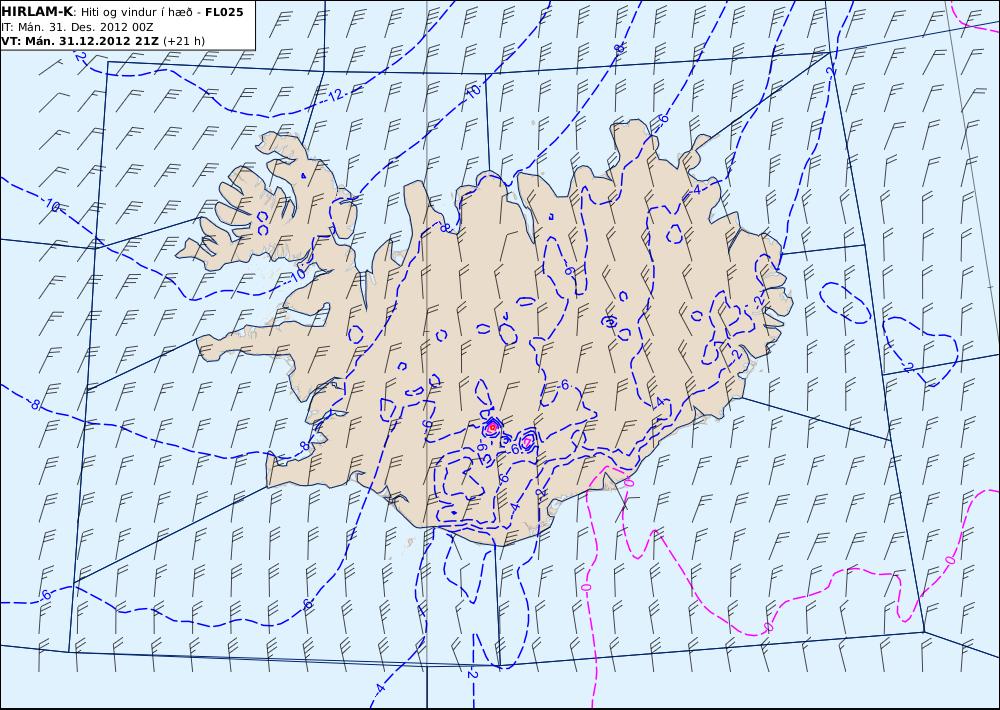Screen dimensions: 1000x710
Task: Click the "HIRLAM-K" model name in the title
Action: tap(37, 12)
